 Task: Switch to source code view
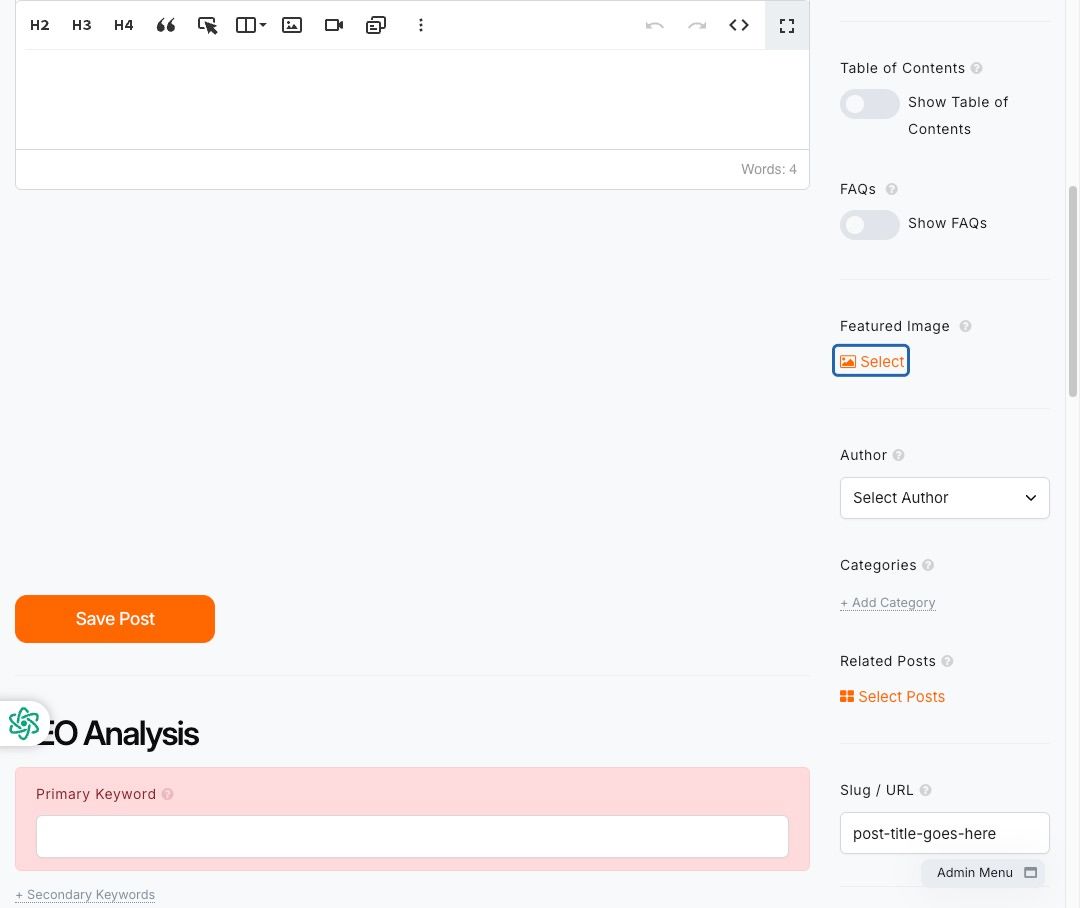point(739,25)
